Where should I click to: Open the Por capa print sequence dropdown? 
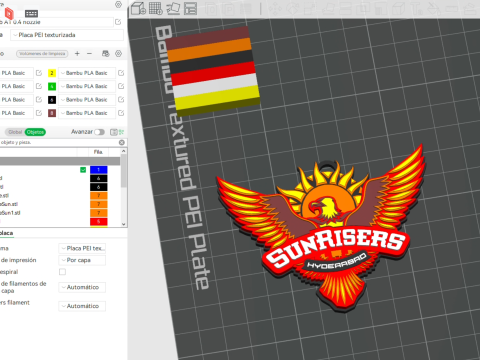tap(82, 260)
